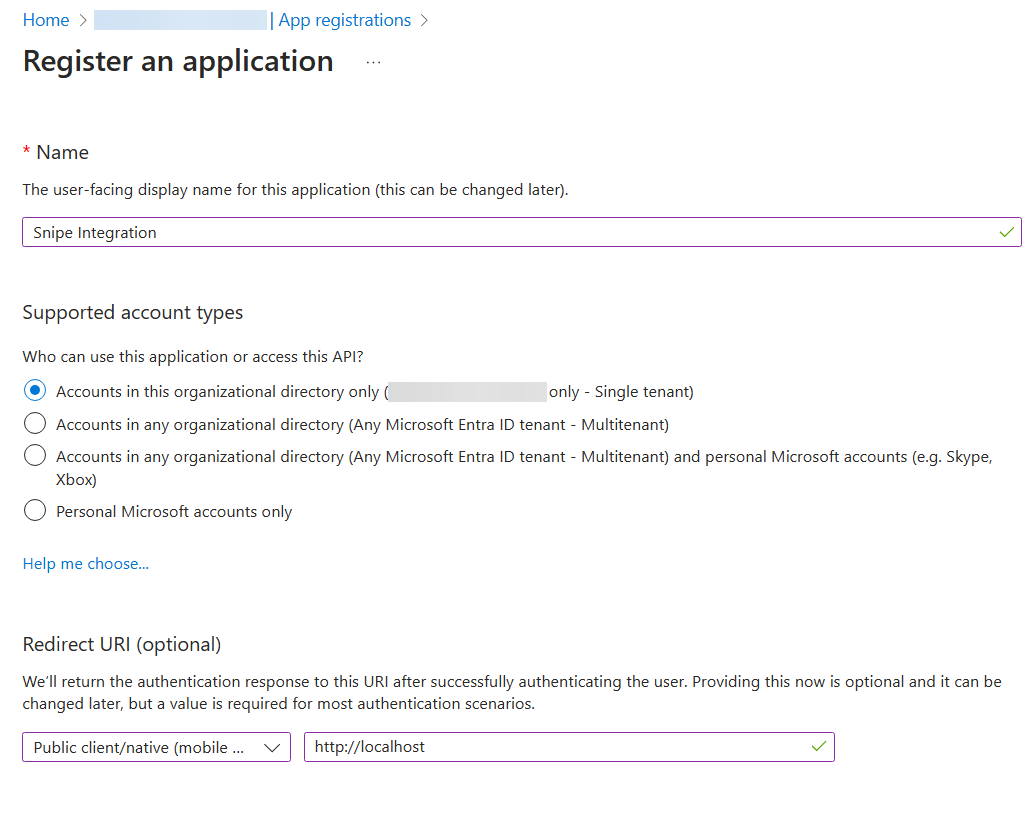Select the Single tenant accounts radio button
1035x817 pixels.
33,391
